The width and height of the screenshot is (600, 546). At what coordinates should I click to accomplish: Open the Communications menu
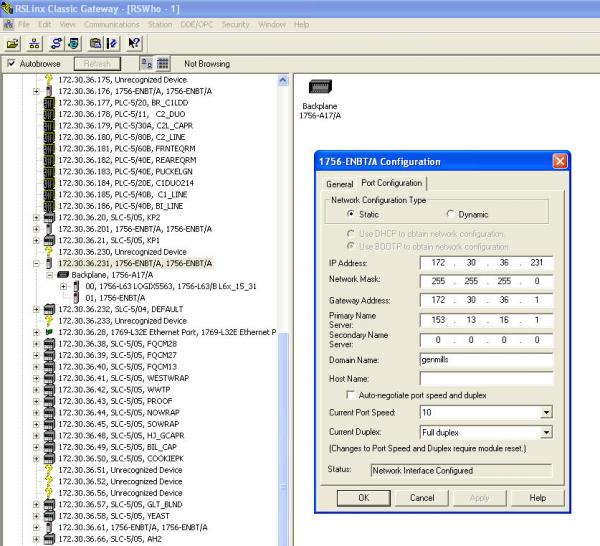coord(112,24)
